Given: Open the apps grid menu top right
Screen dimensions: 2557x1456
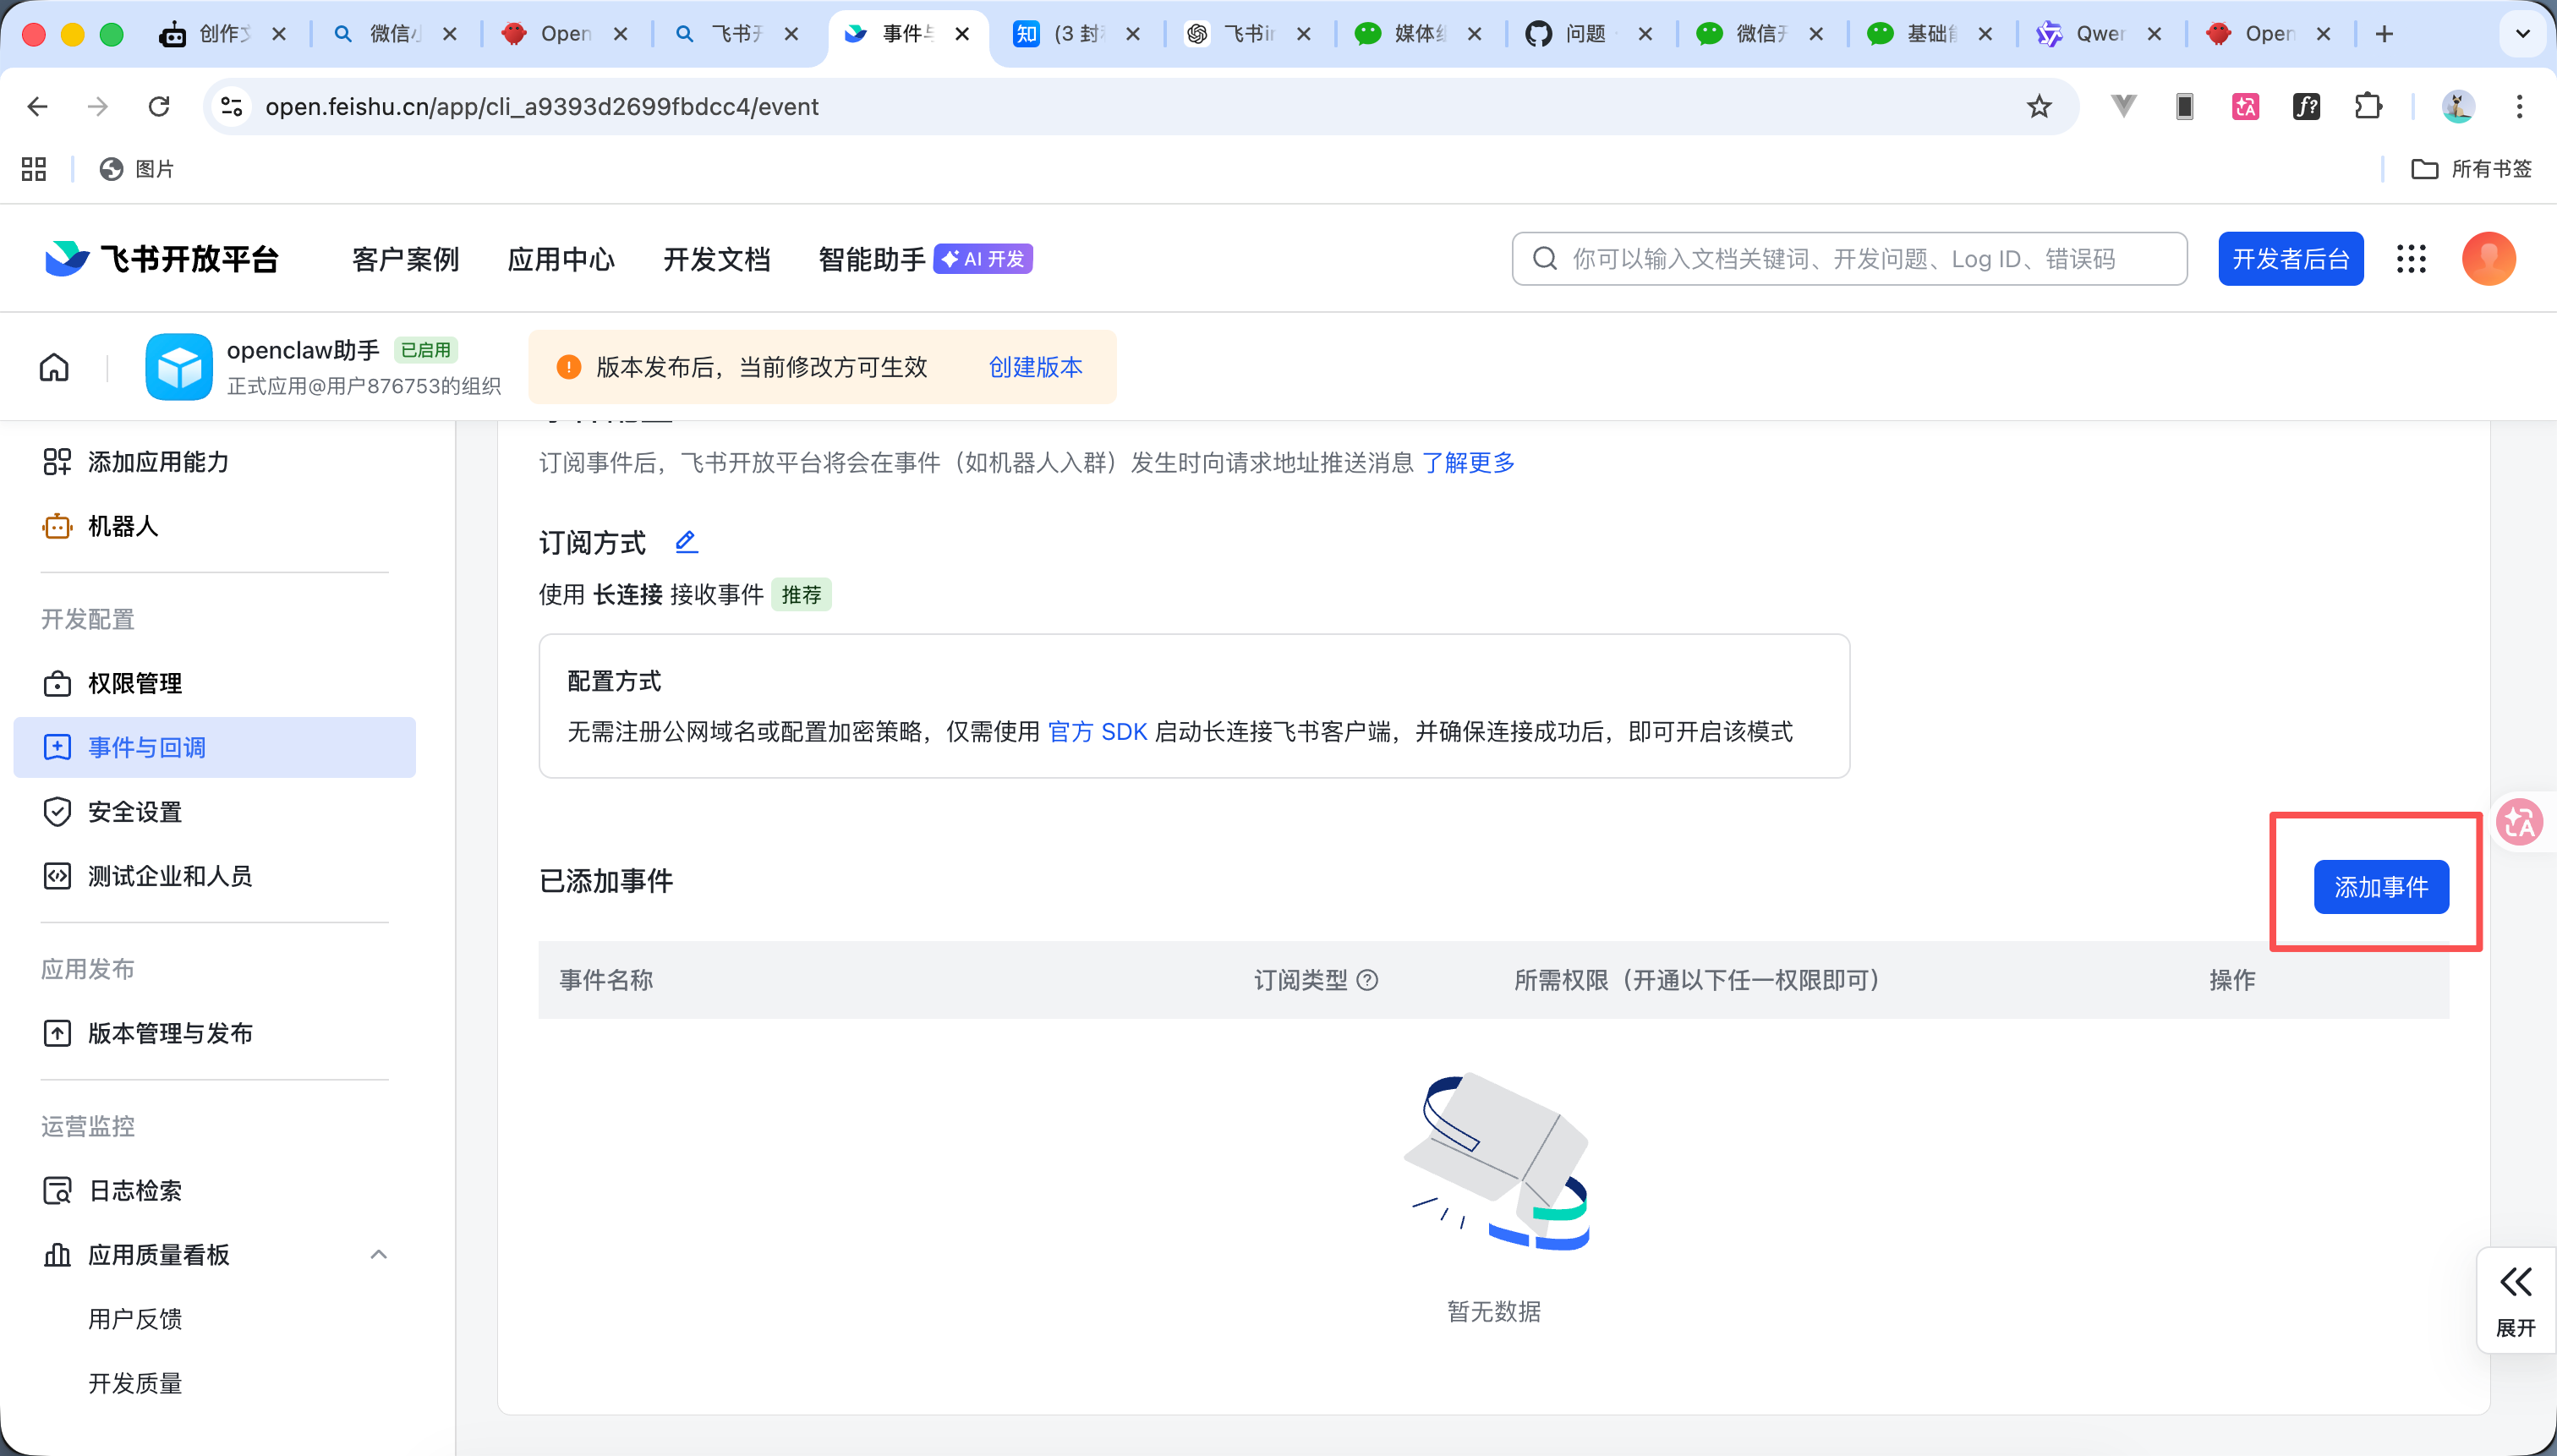Looking at the screenshot, I should point(2411,258).
